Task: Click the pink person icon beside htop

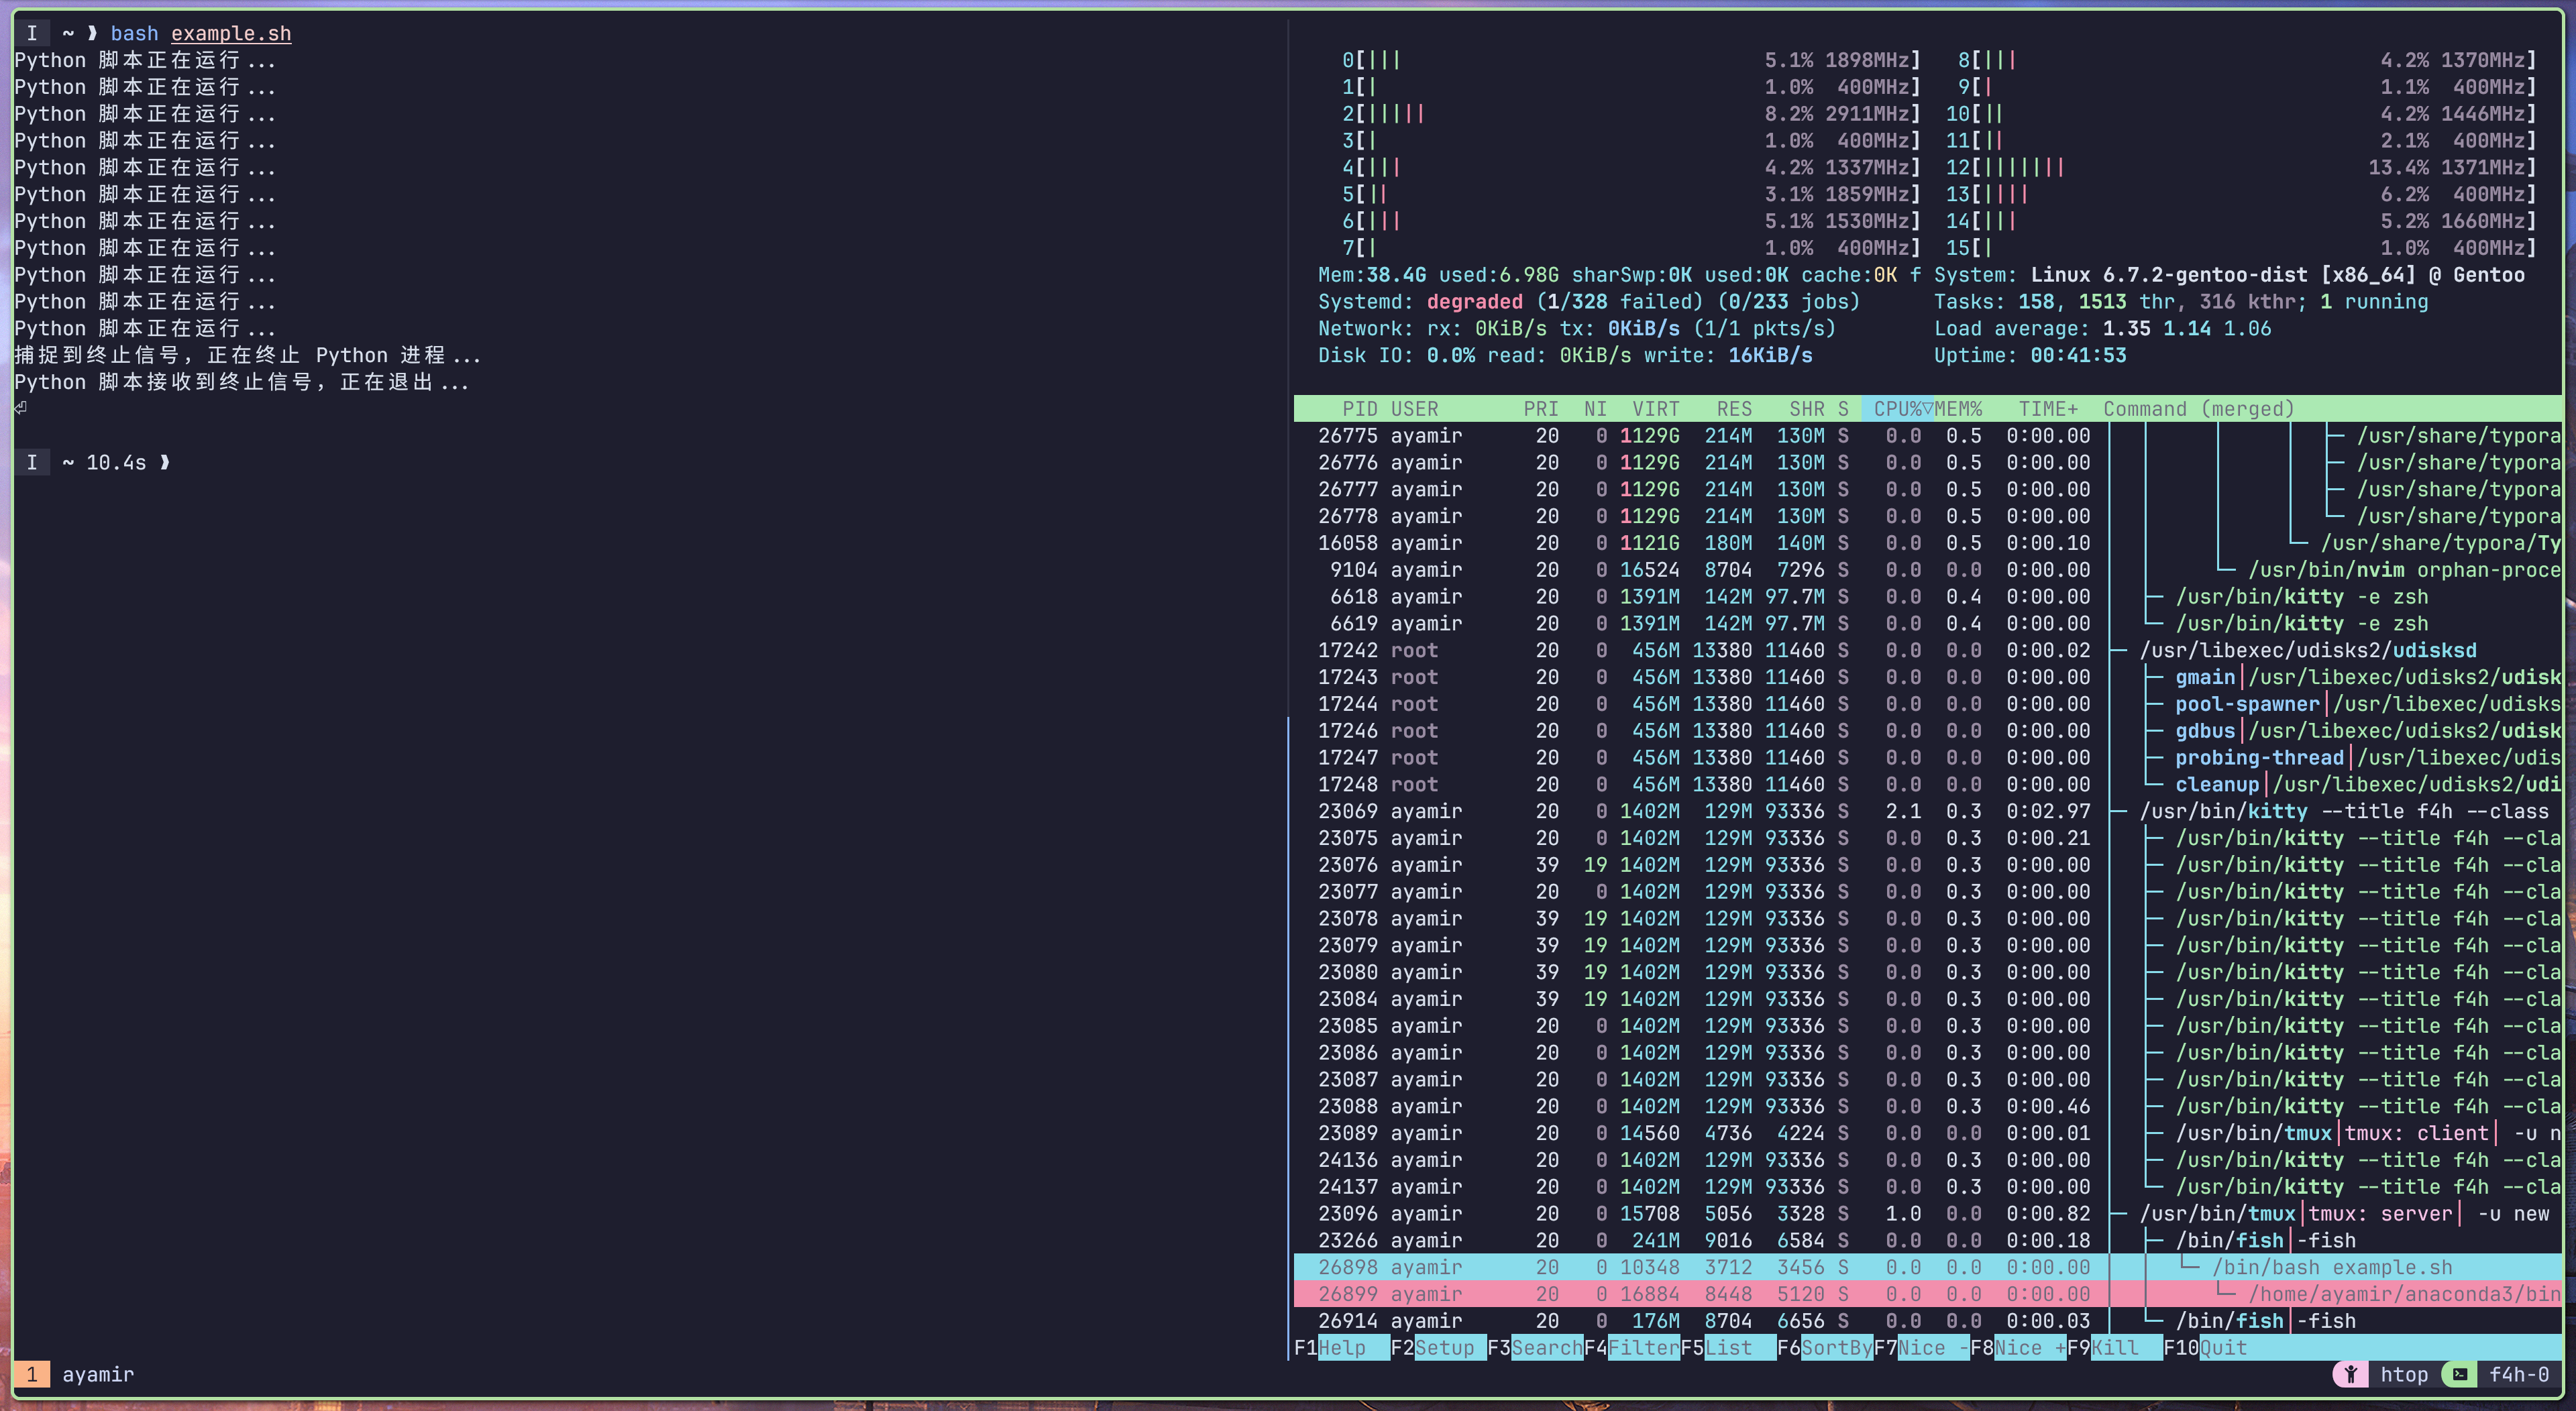Action: (2350, 1374)
